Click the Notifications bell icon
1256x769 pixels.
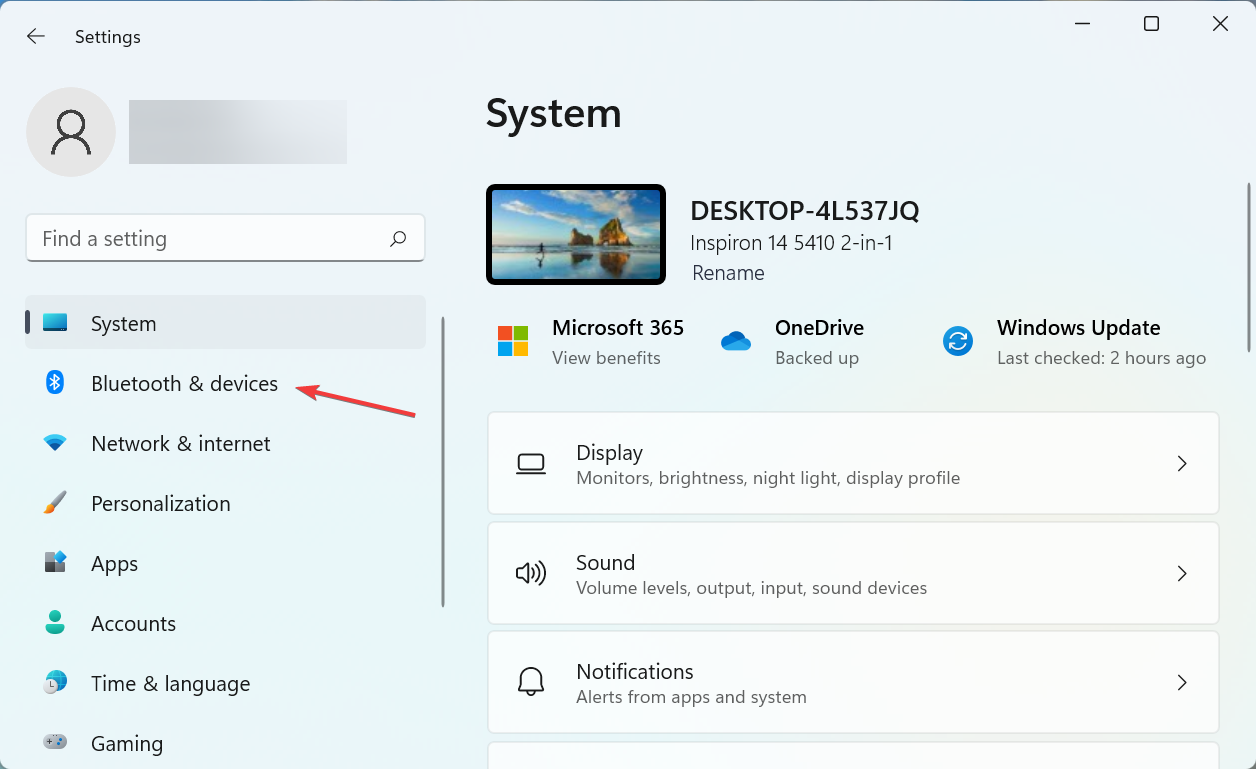point(531,682)
